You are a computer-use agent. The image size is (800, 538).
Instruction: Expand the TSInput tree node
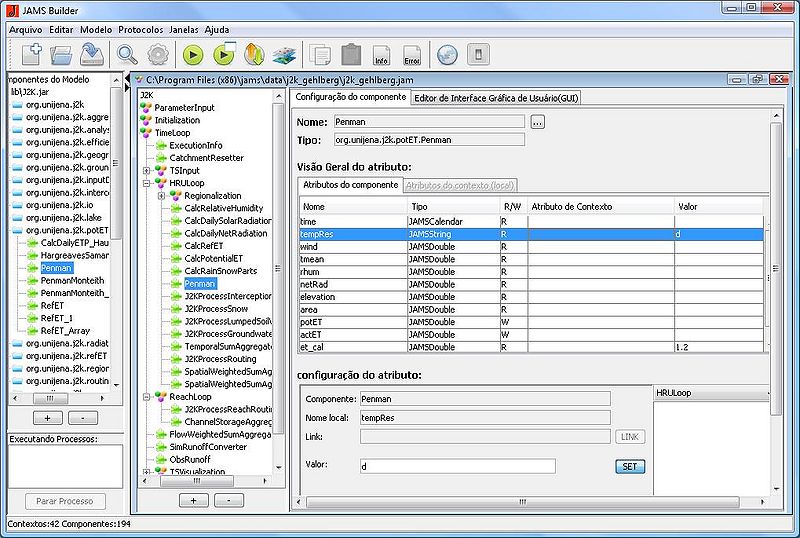[147, 171]
